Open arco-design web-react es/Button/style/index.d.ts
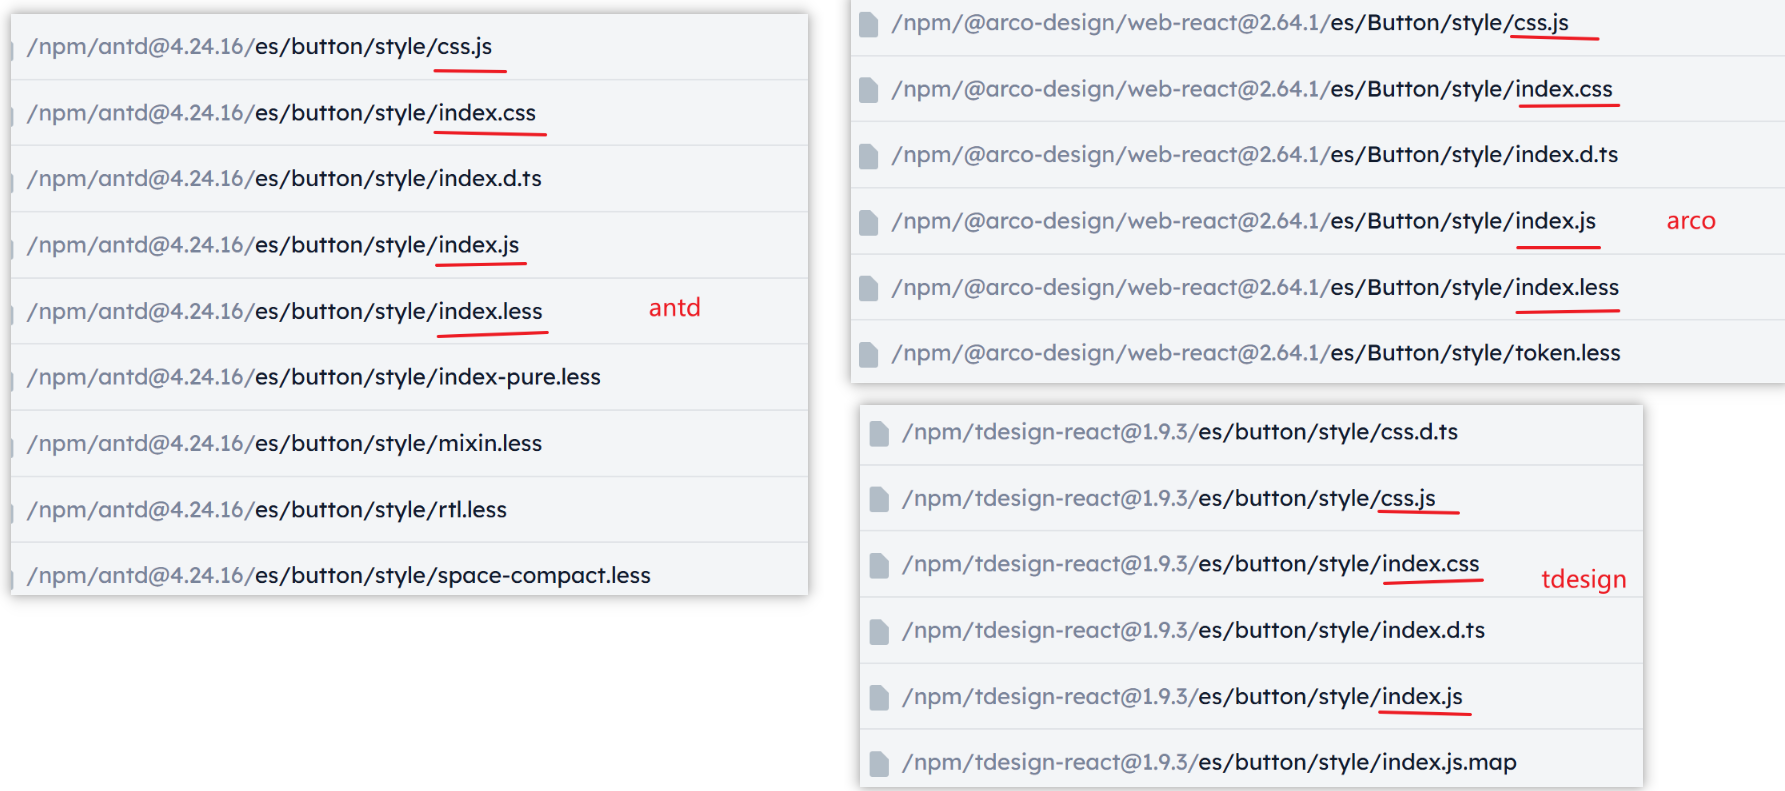The image size is (1785, 791). pos(1255,155)
